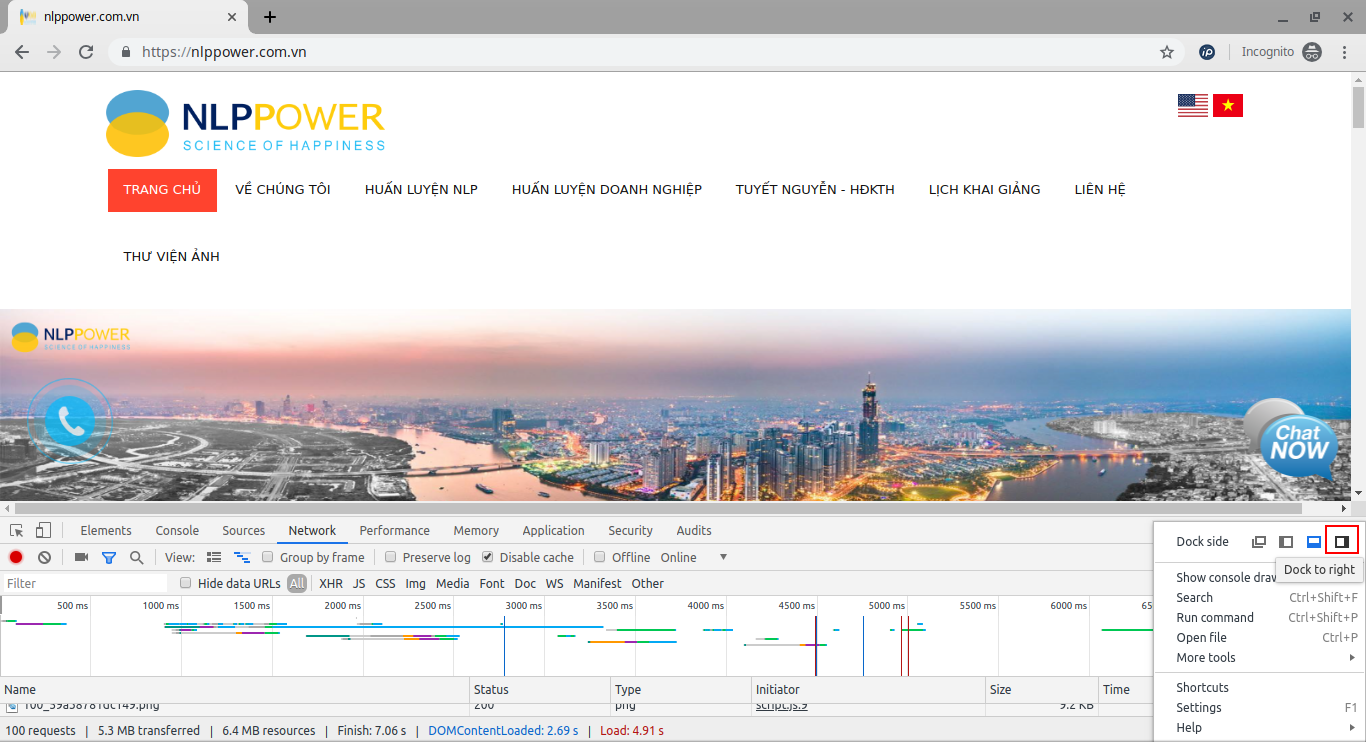Activate the inspect element picker in DevTools
This screenshot has width=1366, height=742.
click(x=17, y=530)
